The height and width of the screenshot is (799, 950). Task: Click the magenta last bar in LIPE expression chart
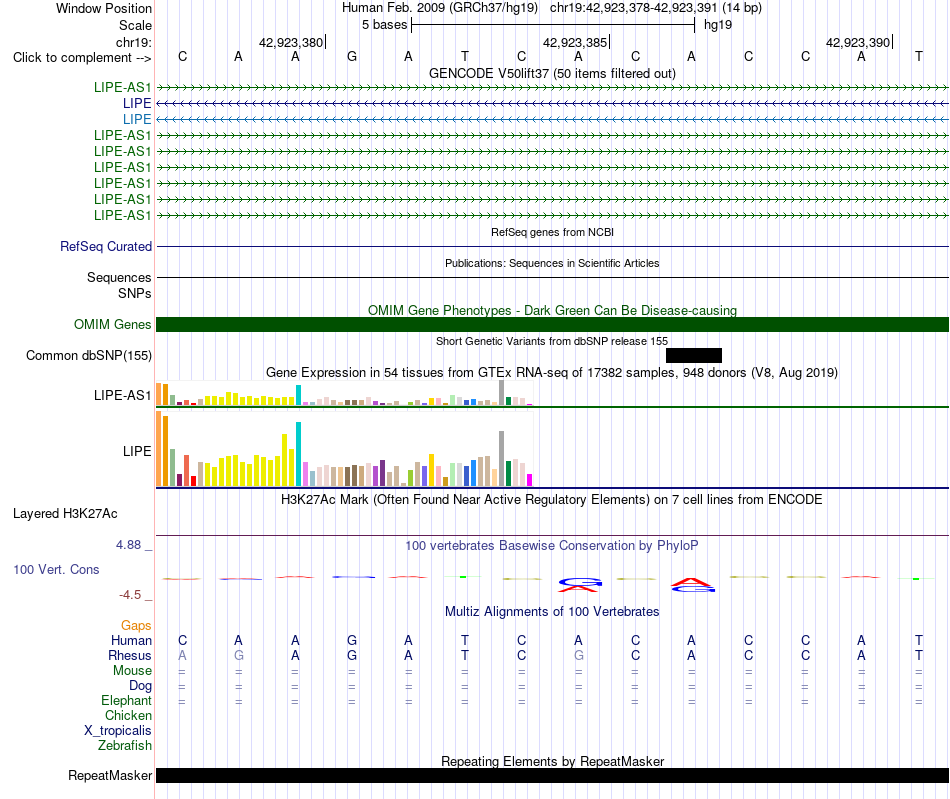530,480
